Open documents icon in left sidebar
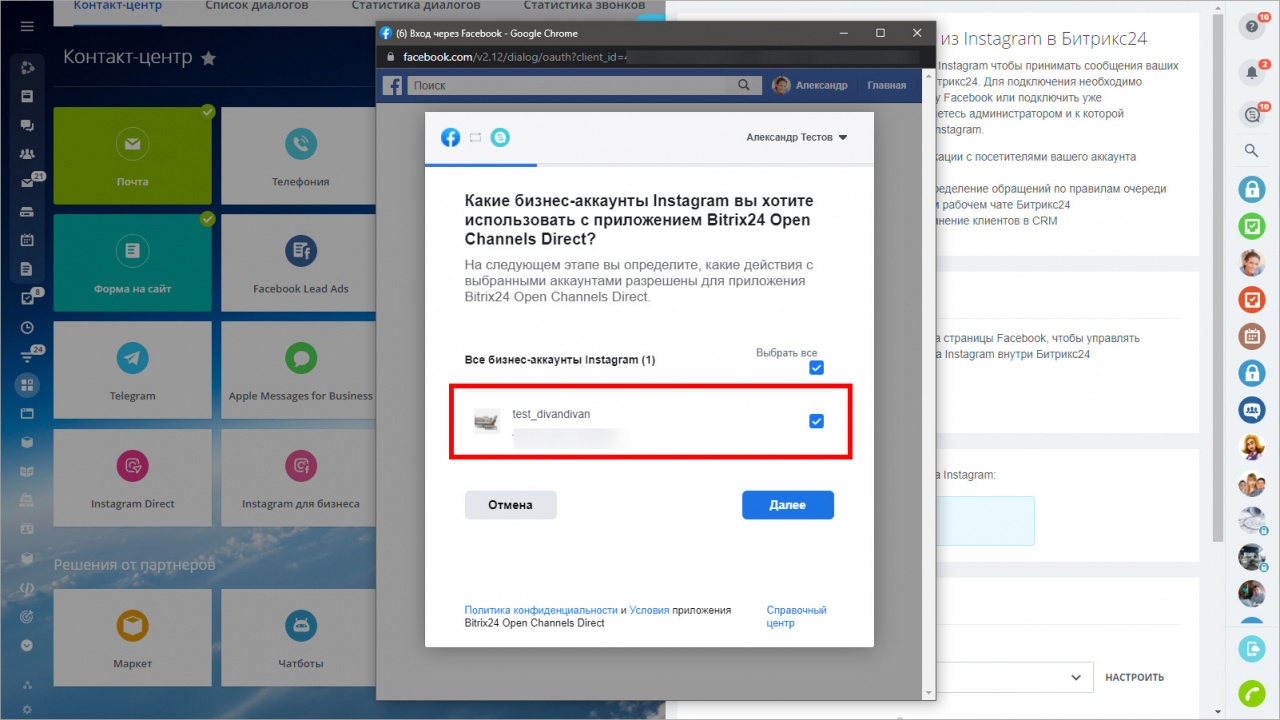Image resolution: width=1280 pixels, height=720 pixels. tap(27, 269)
